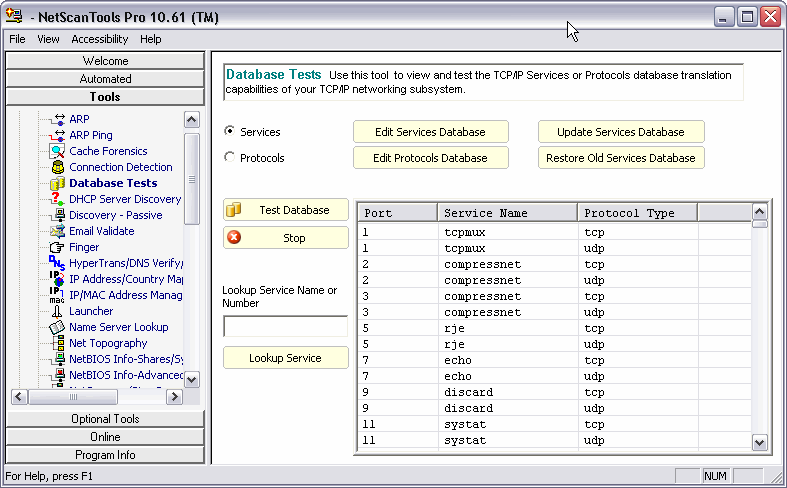Collapse the Tools panel header
Viewport: 787px width, 488px height.
105,97
